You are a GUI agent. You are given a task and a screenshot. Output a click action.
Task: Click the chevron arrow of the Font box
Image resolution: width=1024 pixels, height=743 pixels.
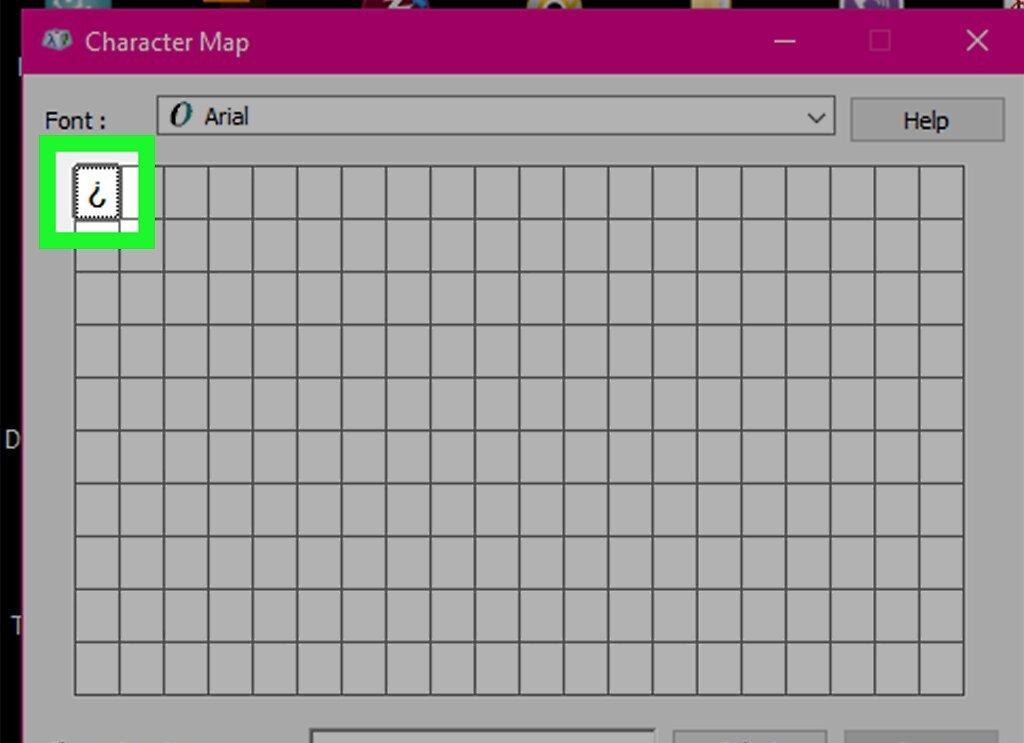tap(816, 118)
